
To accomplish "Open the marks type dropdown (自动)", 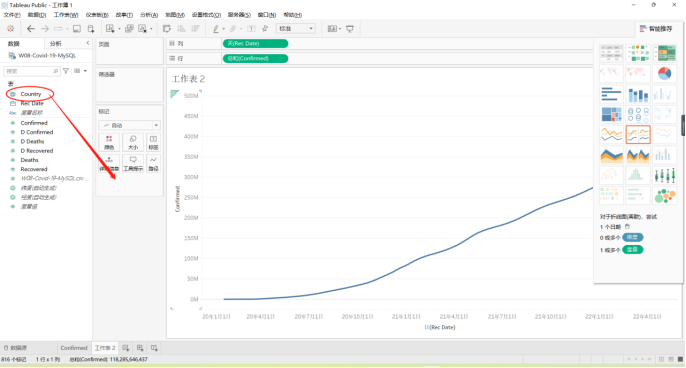I will pos(130,126).
